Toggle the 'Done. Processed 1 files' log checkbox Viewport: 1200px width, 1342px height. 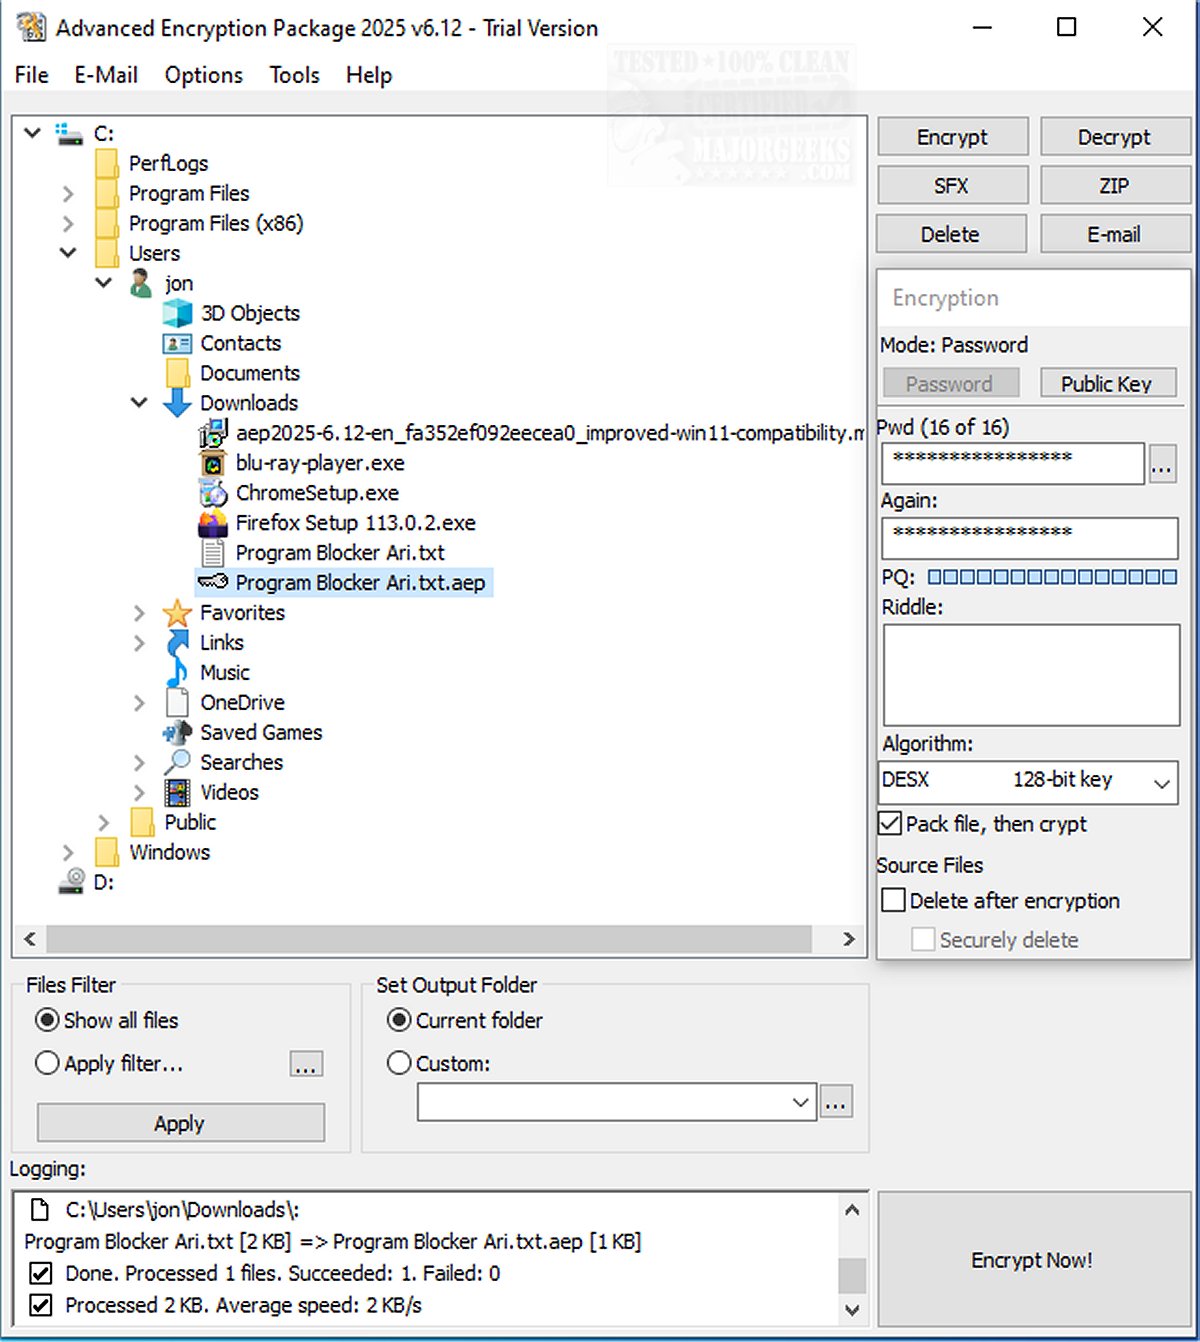click(x=41, y=1273)
